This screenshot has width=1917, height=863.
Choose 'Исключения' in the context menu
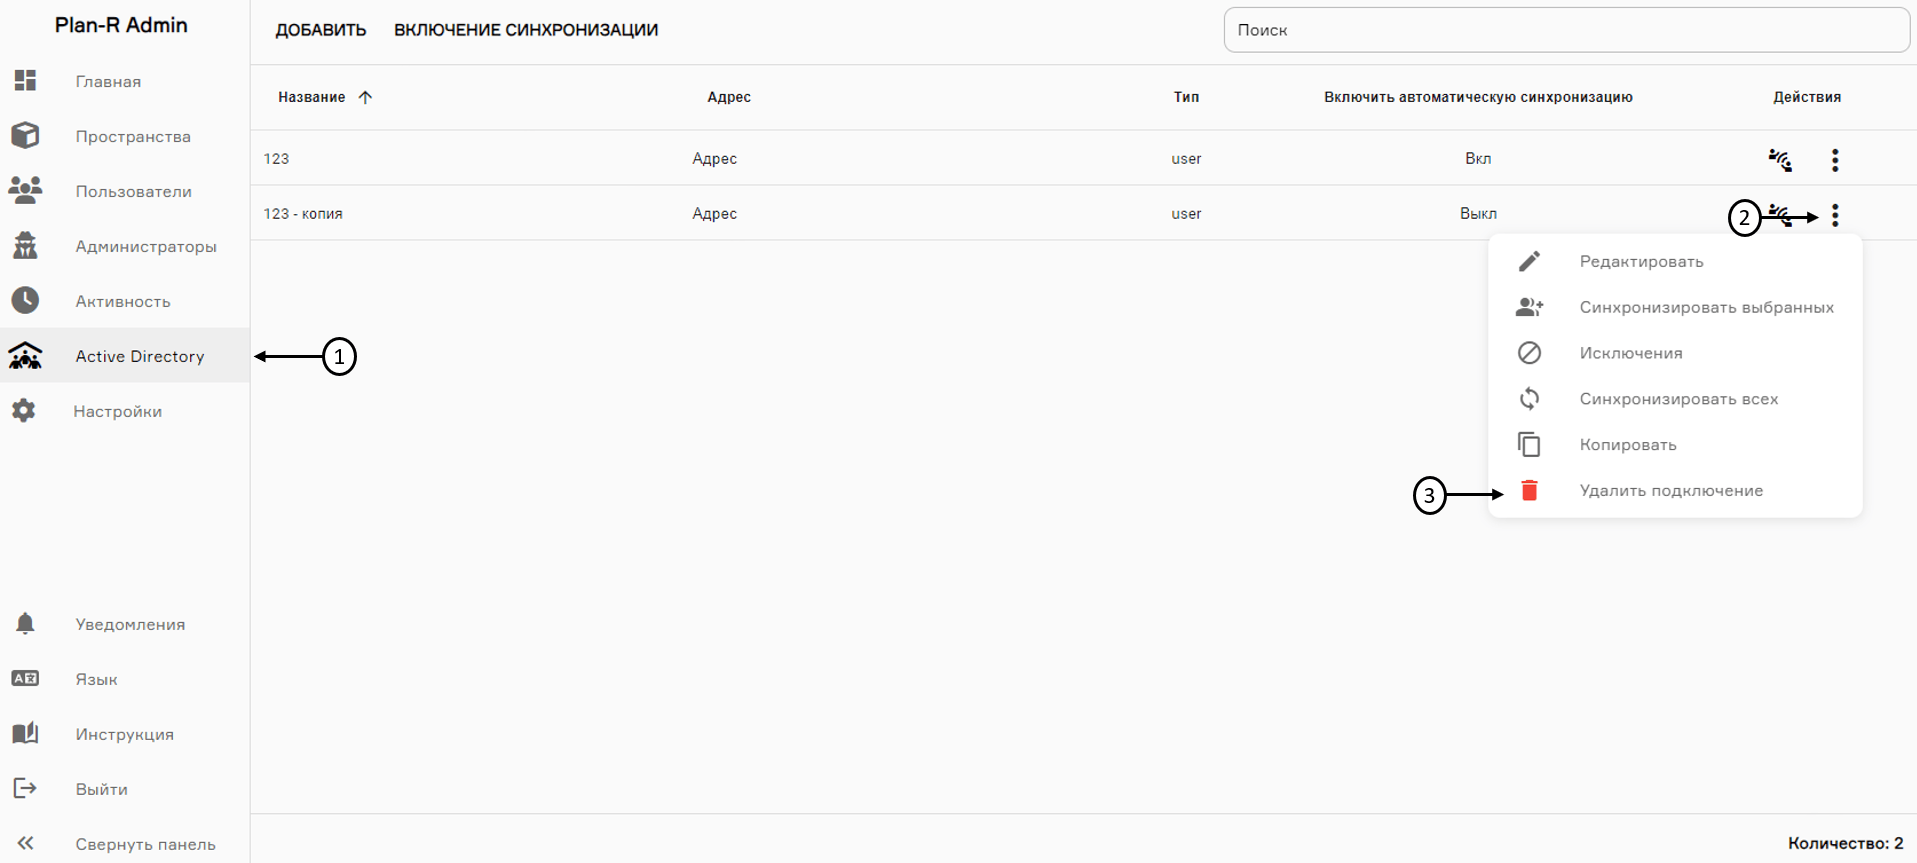point(1630,354)
